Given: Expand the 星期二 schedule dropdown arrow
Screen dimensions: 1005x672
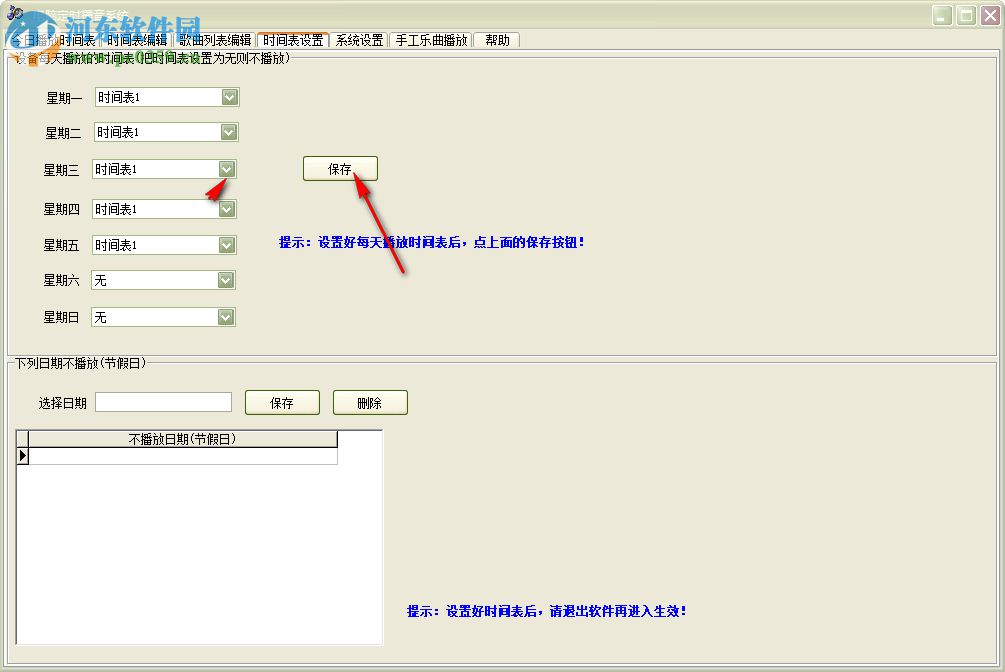Looking at the screenshot, I should pos(229,132).
